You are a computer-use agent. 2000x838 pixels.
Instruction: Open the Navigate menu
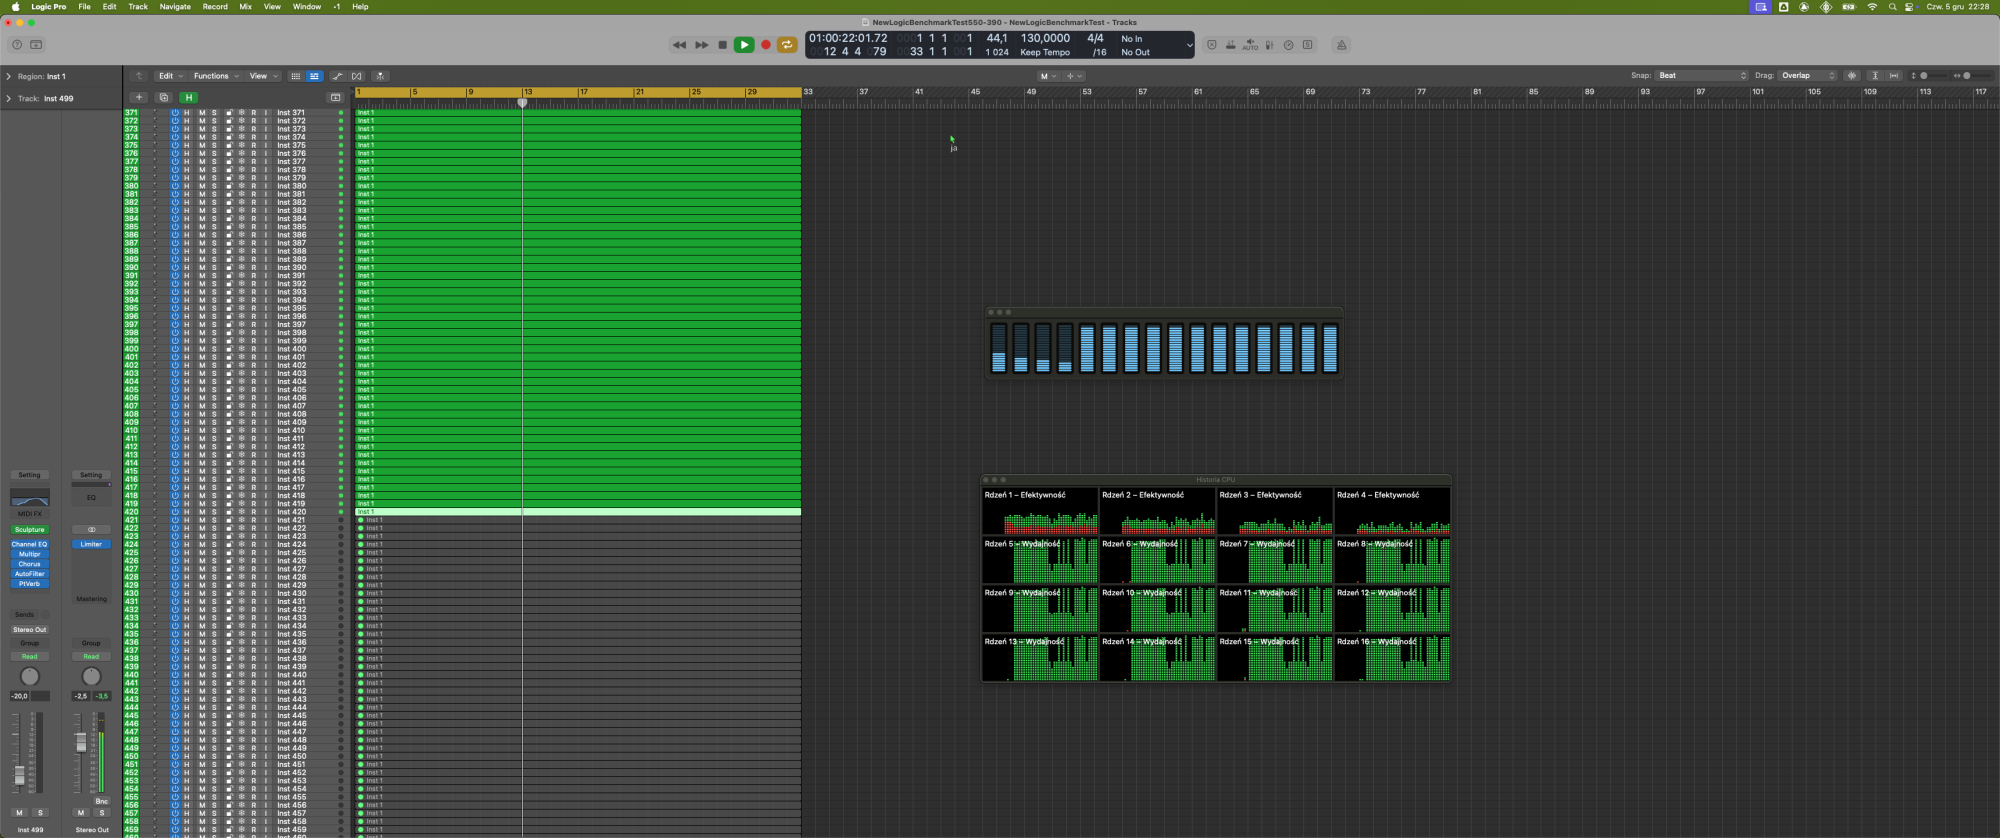click(175, 7)
